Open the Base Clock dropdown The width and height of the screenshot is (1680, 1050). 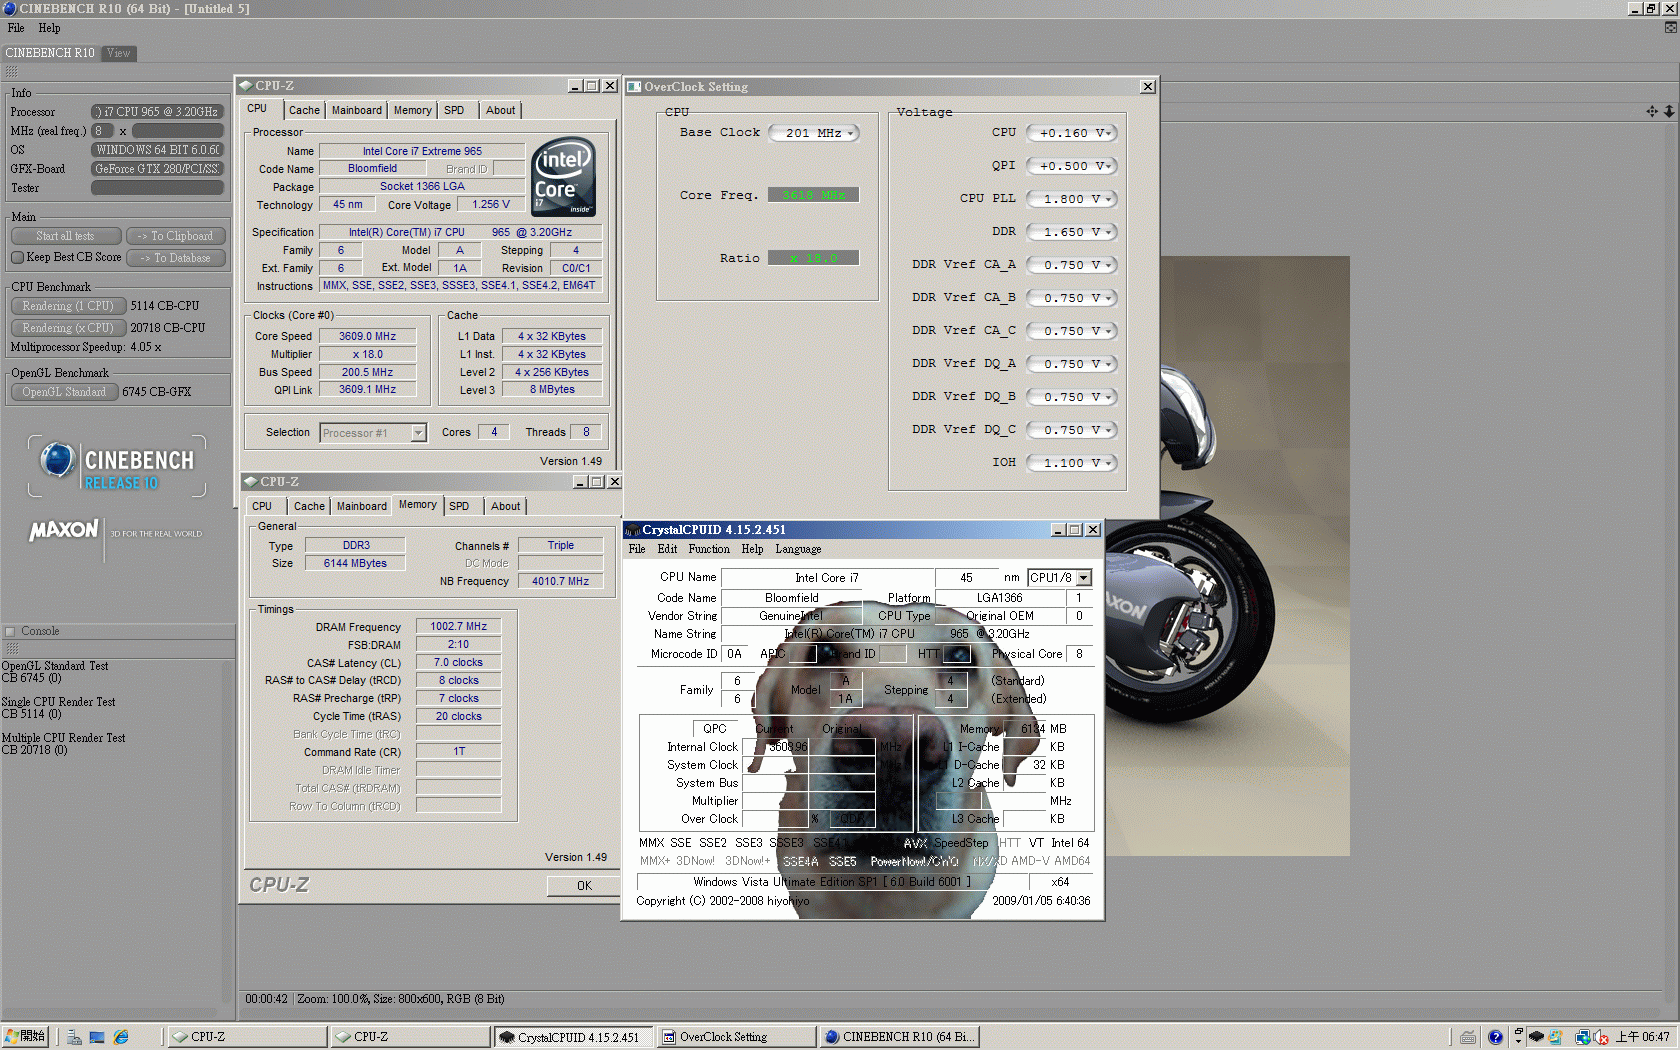814,133
